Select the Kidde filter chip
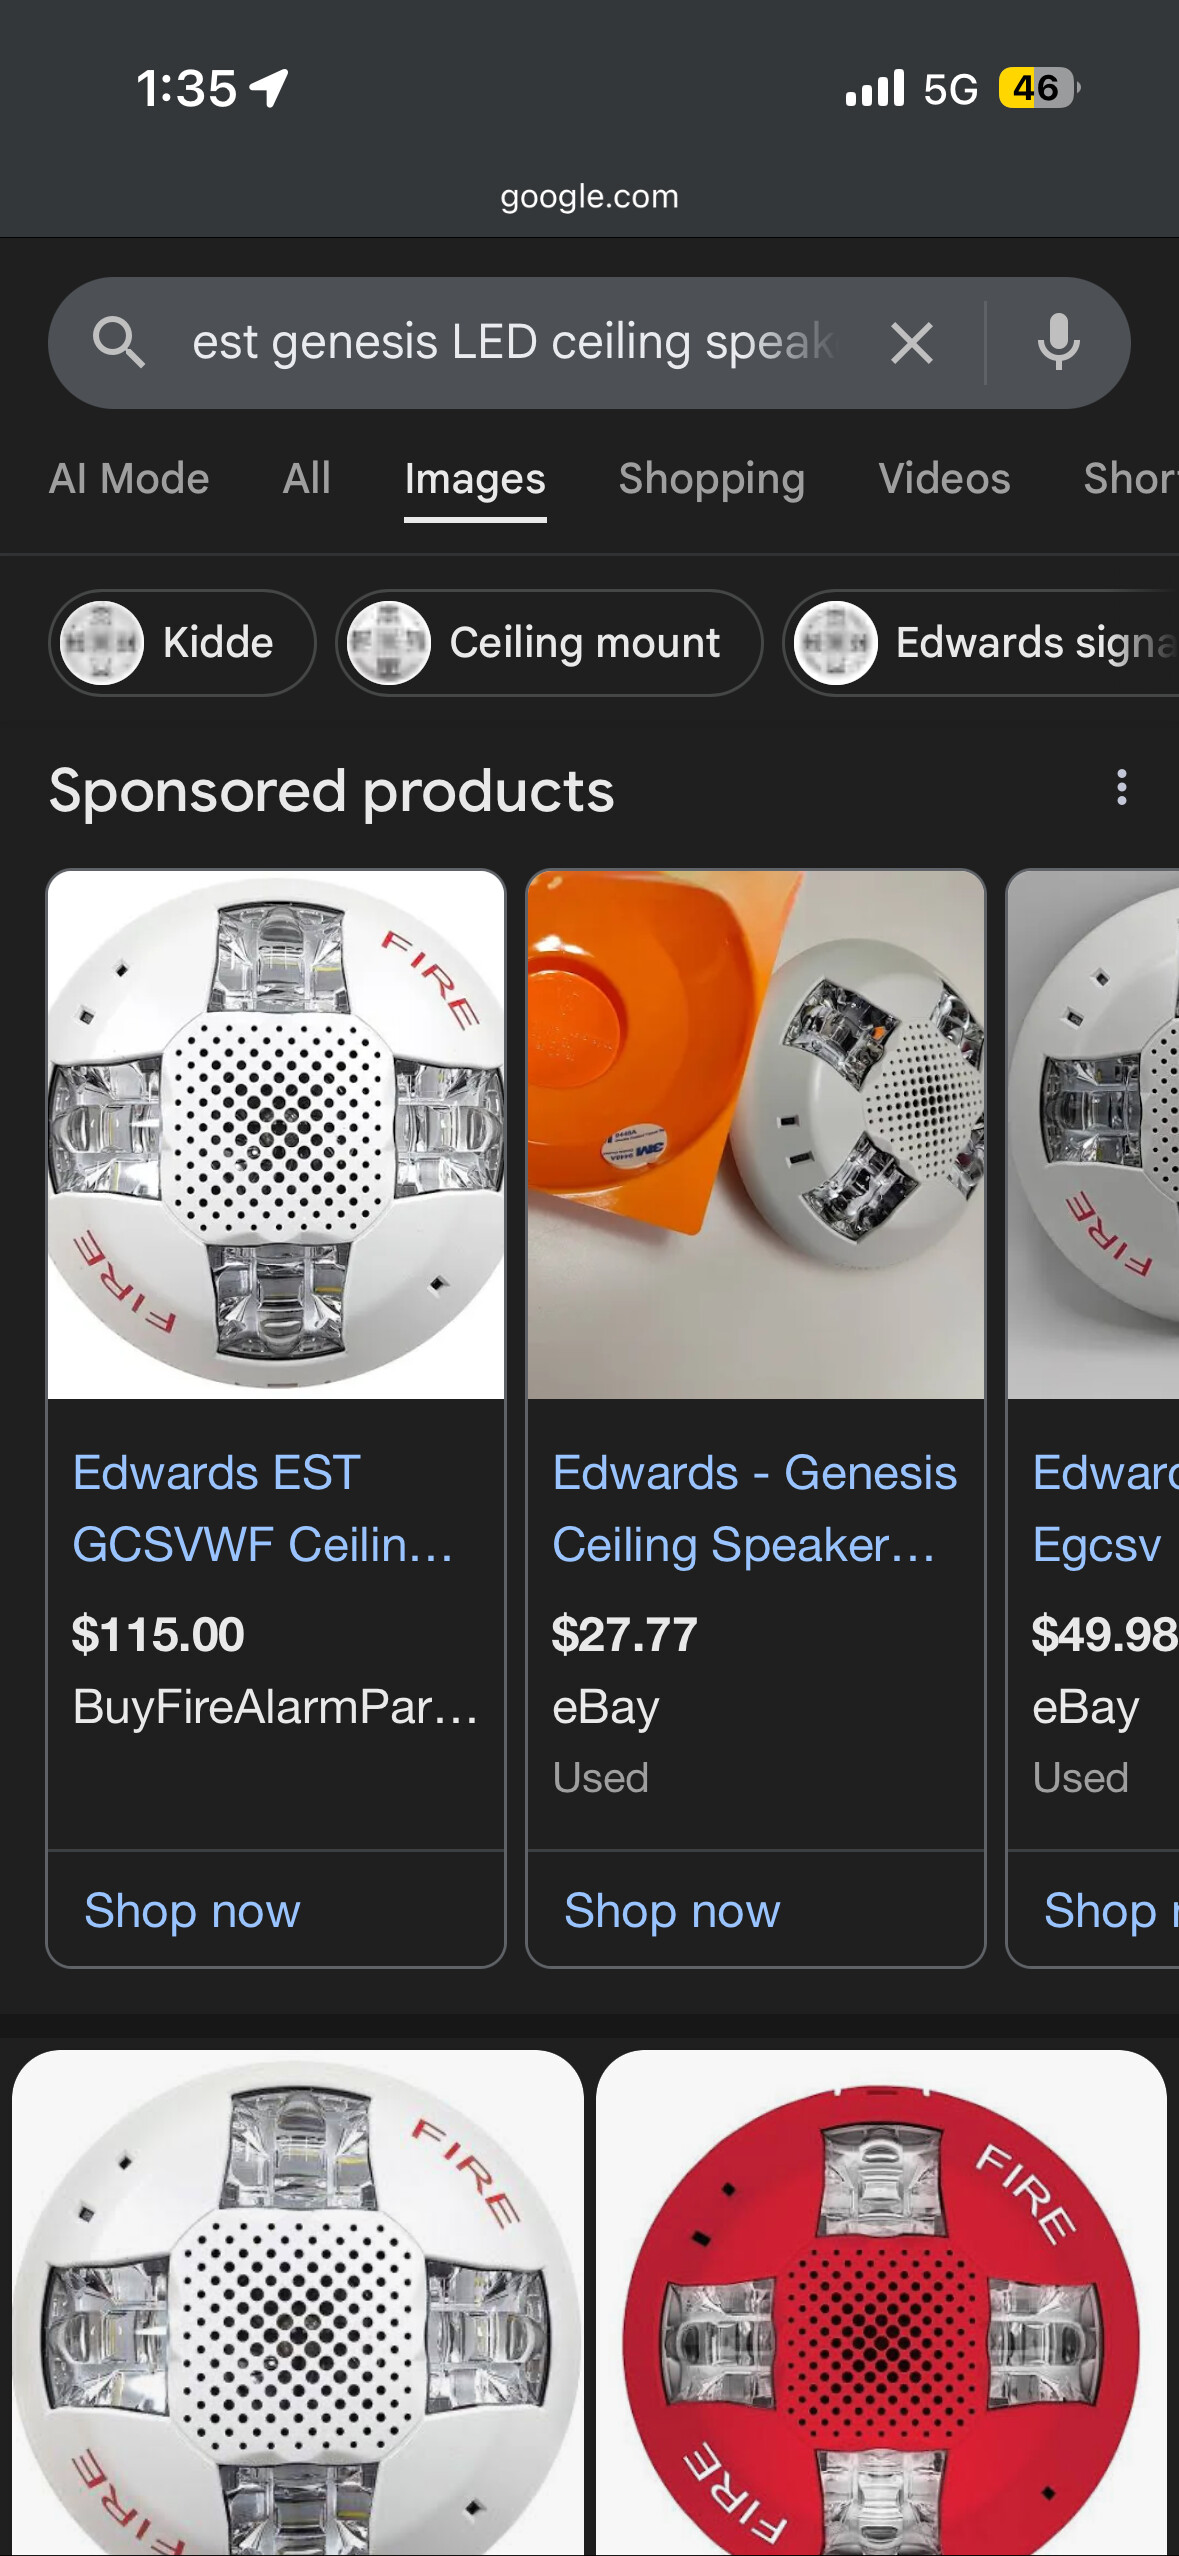 point(182,643)
